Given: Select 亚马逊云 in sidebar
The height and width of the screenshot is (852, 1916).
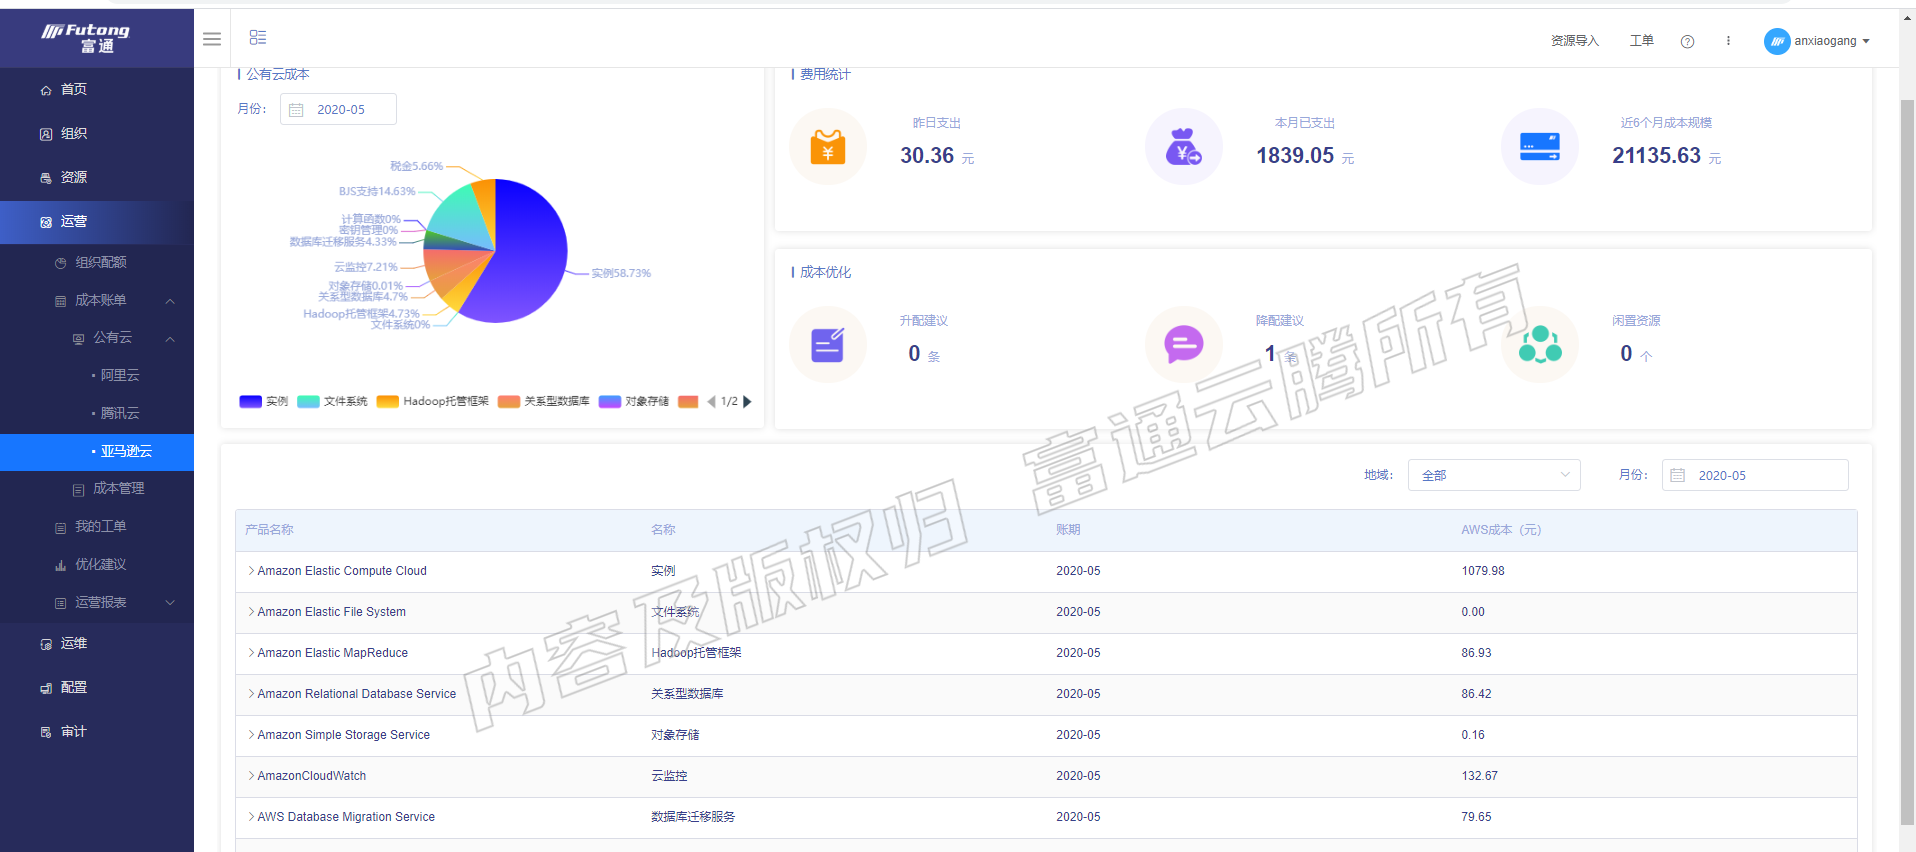Looking at the screenshot, I should pyautogui.click(x=97, y=451).
